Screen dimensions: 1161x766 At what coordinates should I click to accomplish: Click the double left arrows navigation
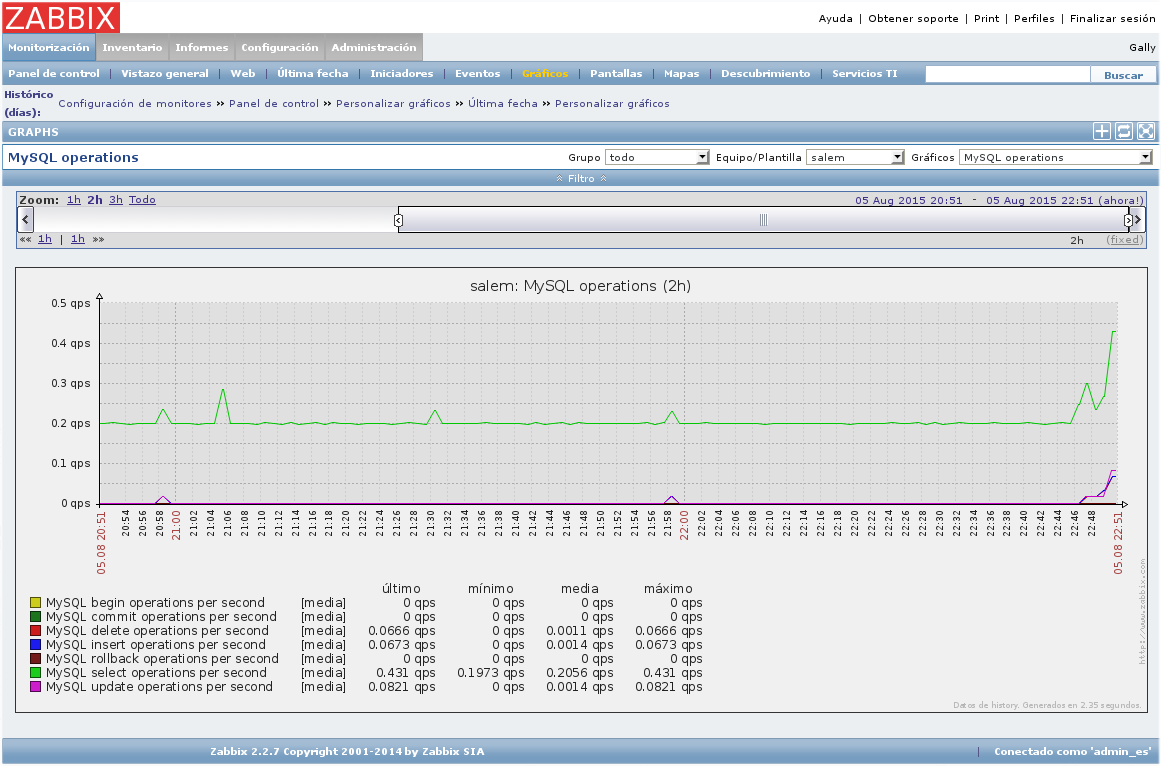(26, 239)
